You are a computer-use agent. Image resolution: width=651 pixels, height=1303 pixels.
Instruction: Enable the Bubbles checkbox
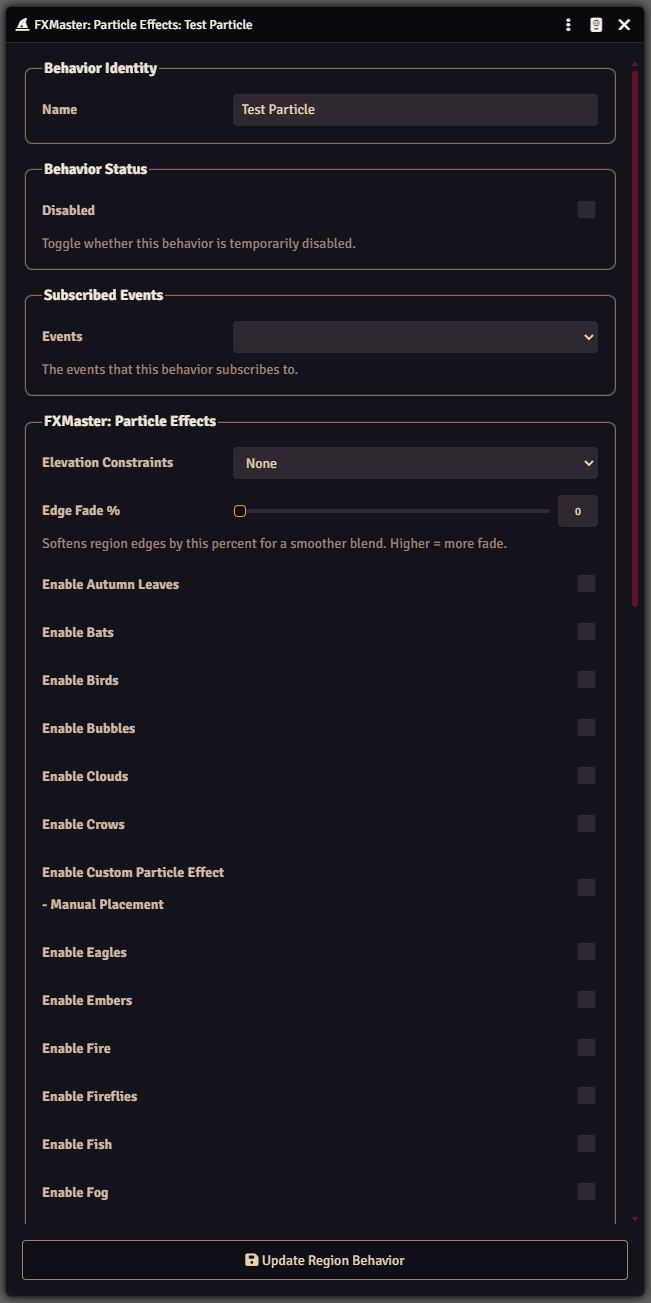[586, 728]
